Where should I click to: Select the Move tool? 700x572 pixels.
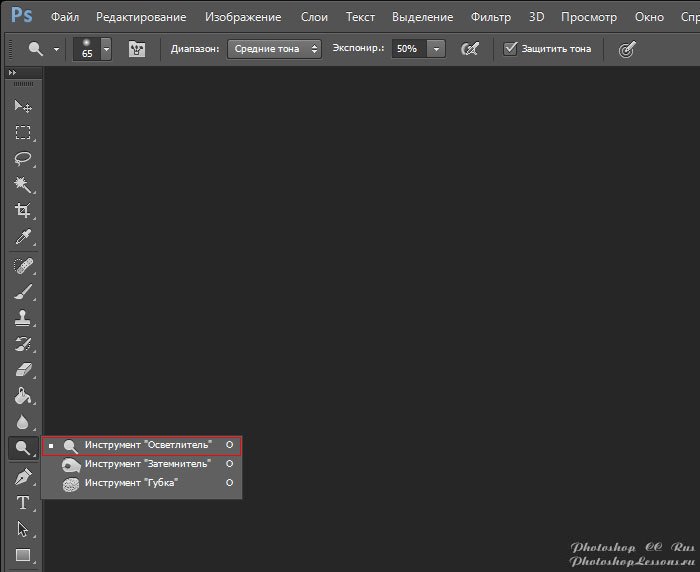pos(22,107)
